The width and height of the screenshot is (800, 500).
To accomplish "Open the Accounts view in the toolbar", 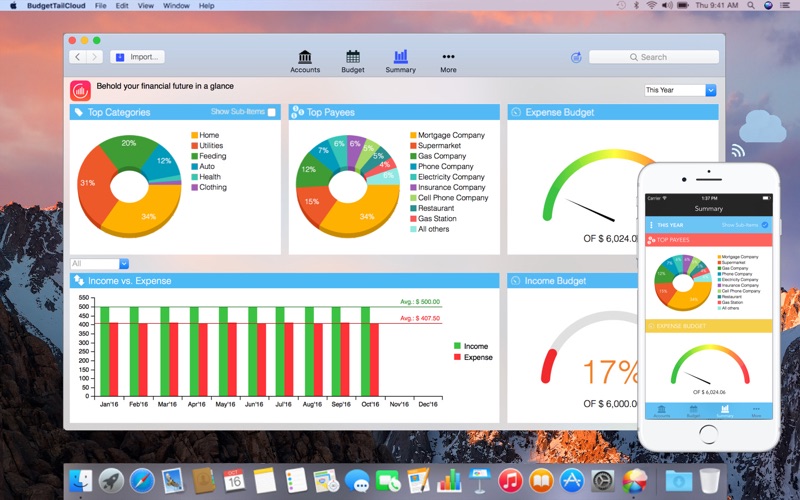I will (x=305, y=62).
